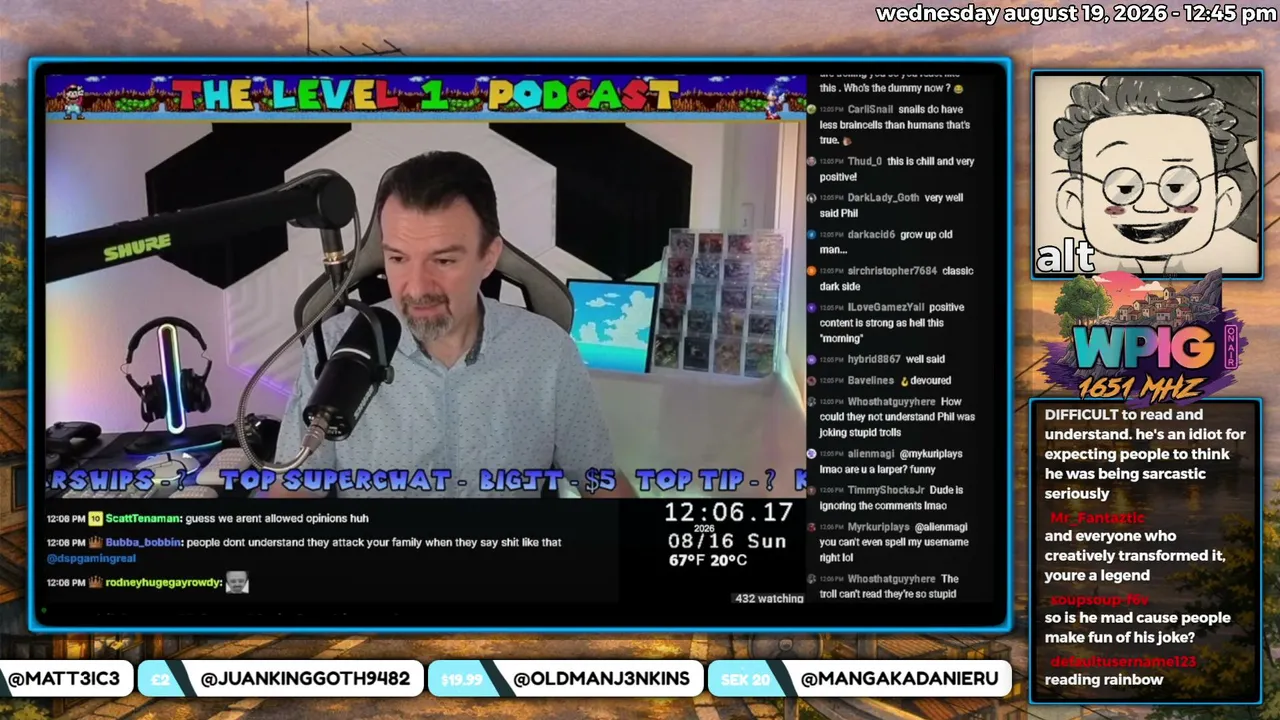Click the sirchristopher7684 username in side chat

(893, 271)
